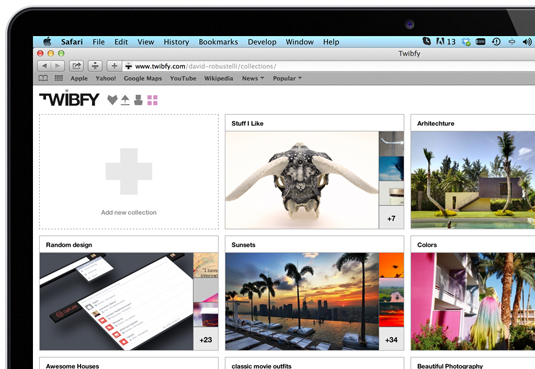Click the volume speaker icon

pyautogui.click(x=527, y=42)
